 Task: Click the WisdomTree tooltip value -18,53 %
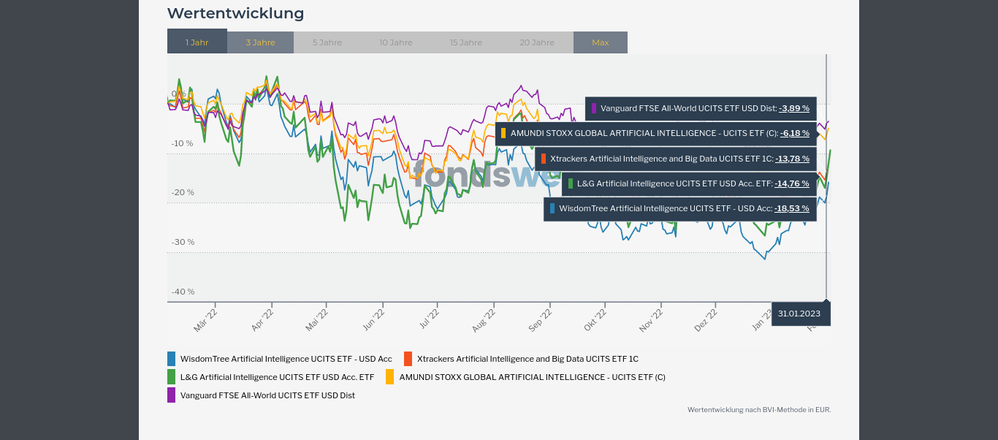(793, 209)
